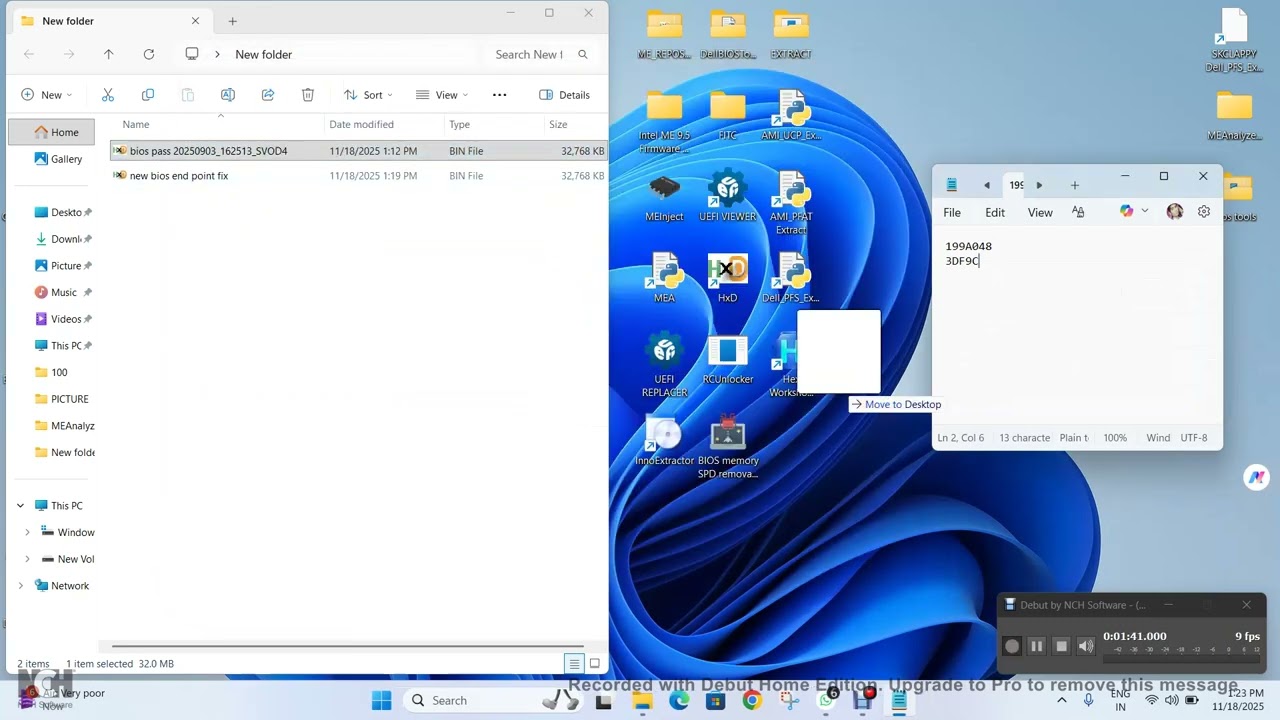
Task: Stop the Debut recording
Action: (x=1062, y=646)
